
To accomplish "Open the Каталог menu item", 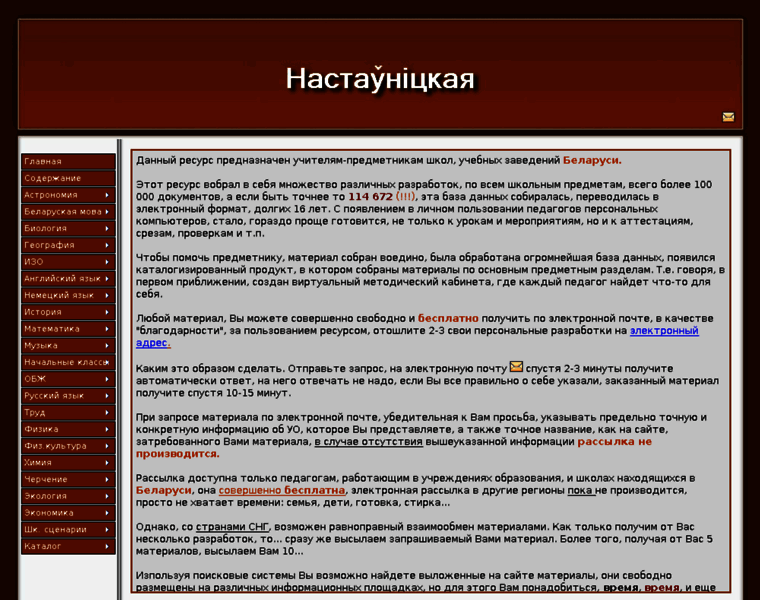I will pos(68,546).
